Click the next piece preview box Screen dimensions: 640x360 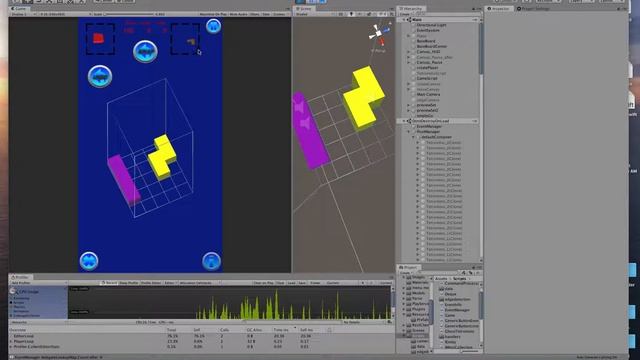tap(185, 39)
